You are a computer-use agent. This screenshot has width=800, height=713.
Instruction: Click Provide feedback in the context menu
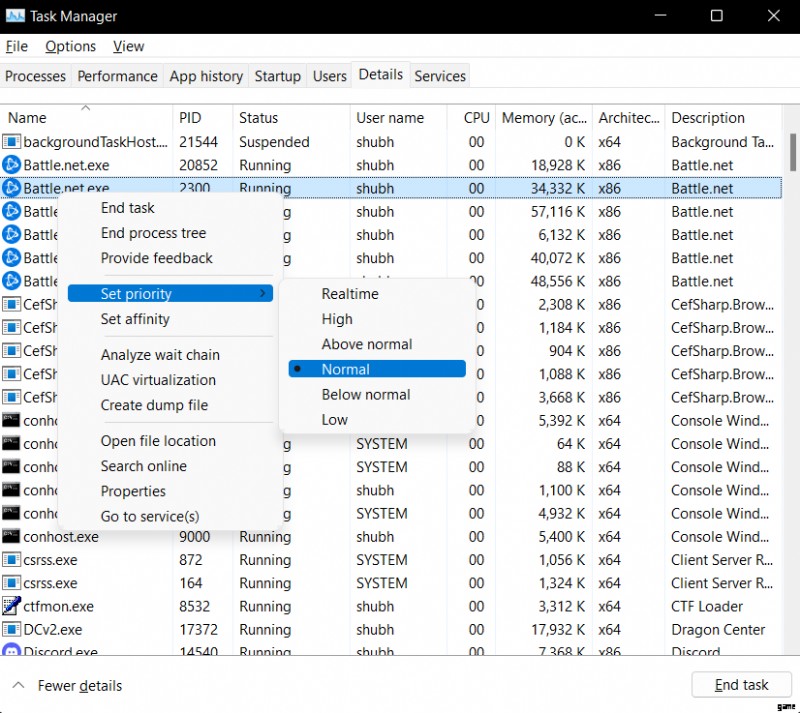coord(170,258)
